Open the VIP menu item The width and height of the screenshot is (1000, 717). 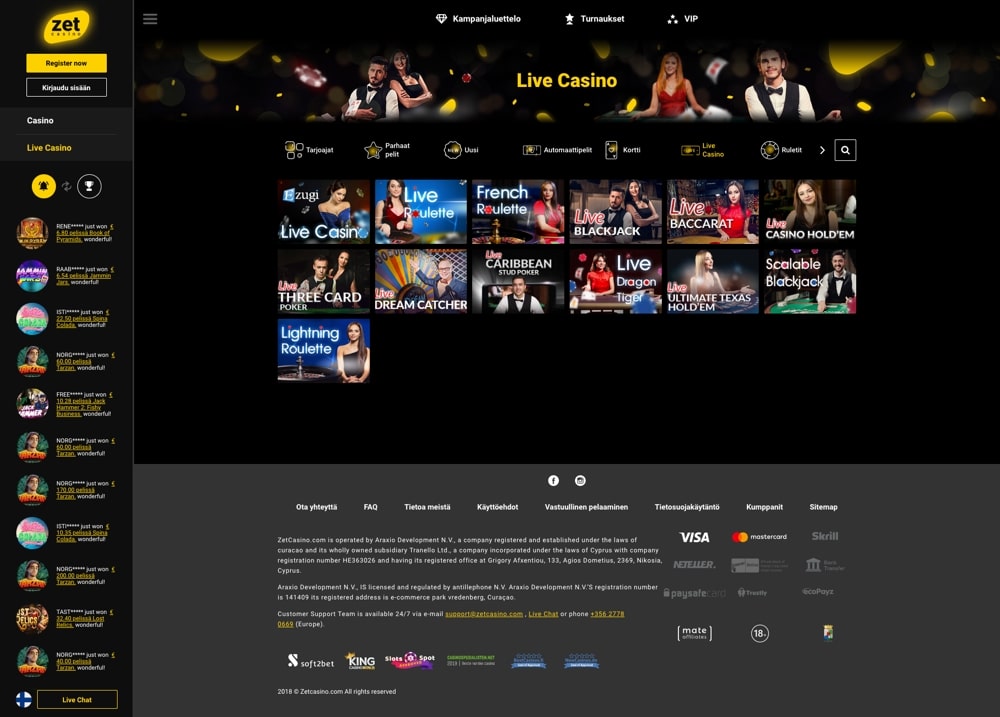[x=682, y=19]
